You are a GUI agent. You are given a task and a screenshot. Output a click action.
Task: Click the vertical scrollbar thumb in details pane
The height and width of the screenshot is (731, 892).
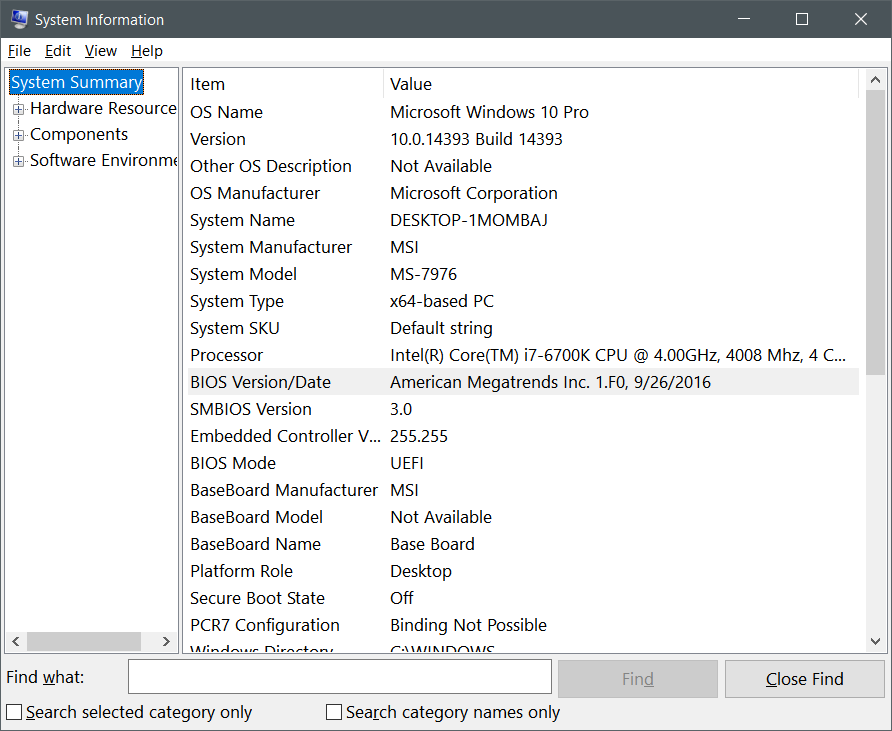click(876, 232)
